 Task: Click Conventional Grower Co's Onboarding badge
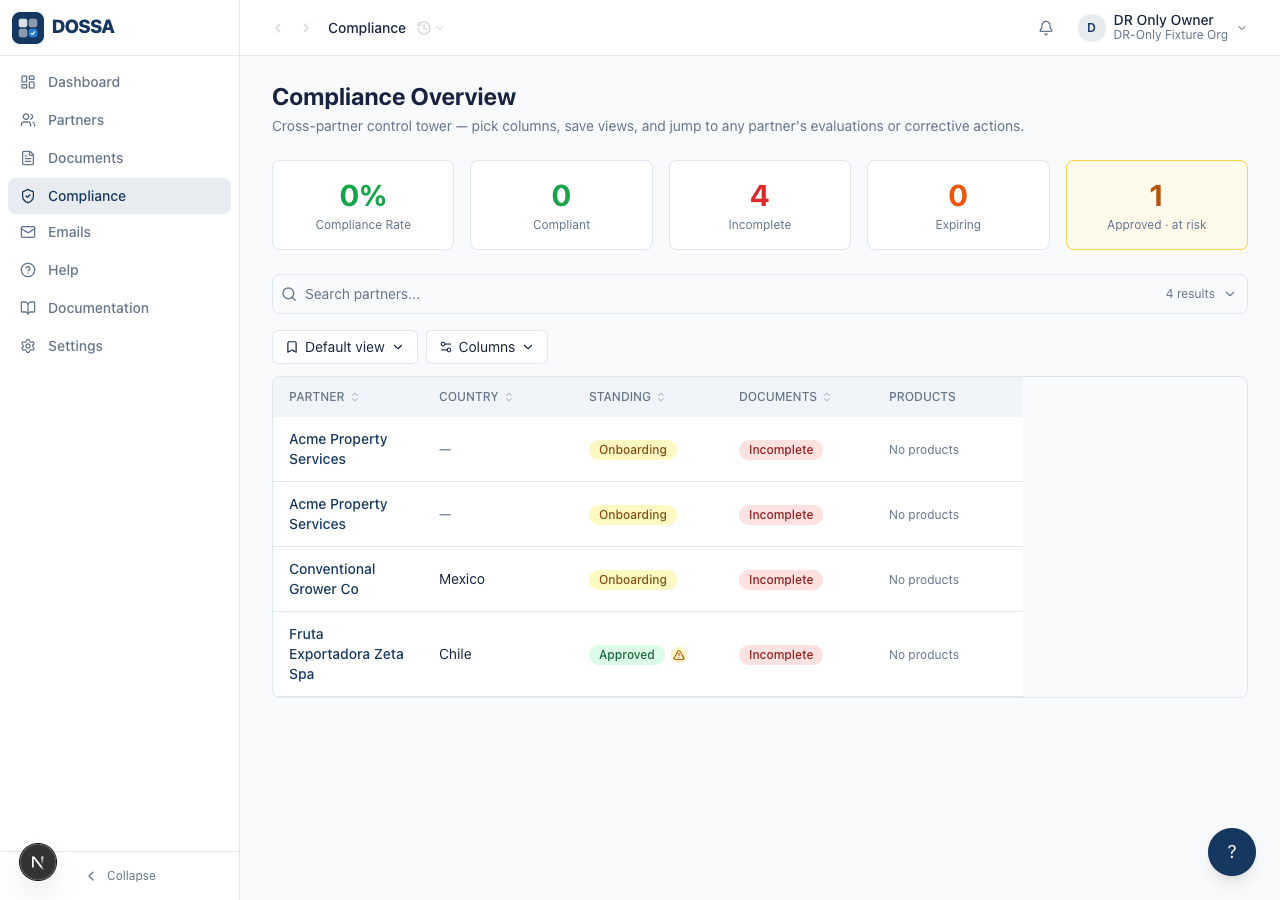click(x=633, y=580)
